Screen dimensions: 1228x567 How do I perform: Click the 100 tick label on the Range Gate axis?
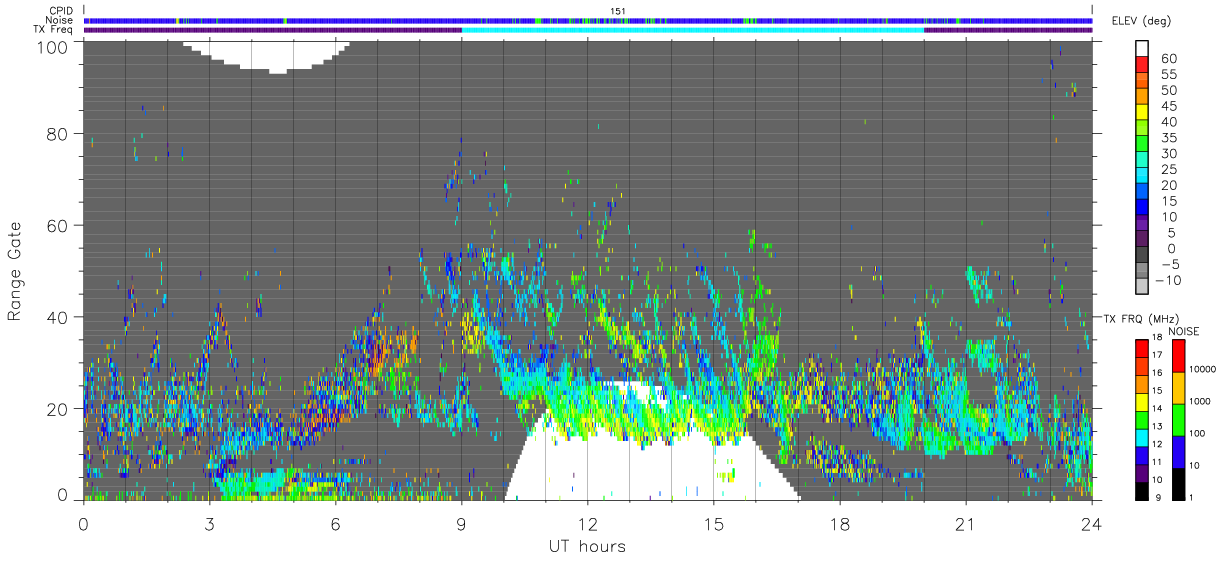pyautogui.click(x=53, y=47)
